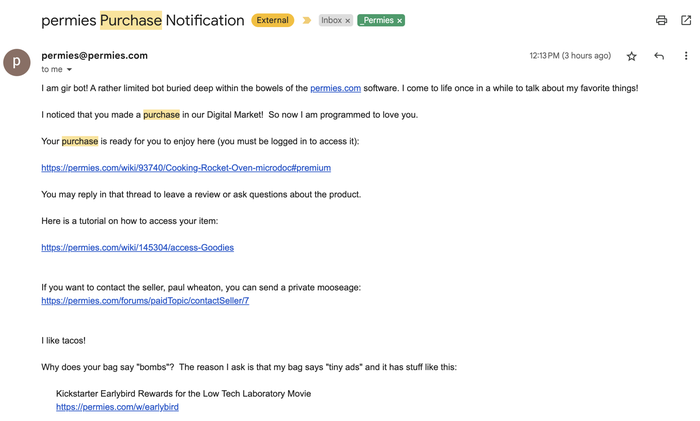This screenshot has height=421, width=700.
Task: Open the email in a new window
Action: (686, 21)
